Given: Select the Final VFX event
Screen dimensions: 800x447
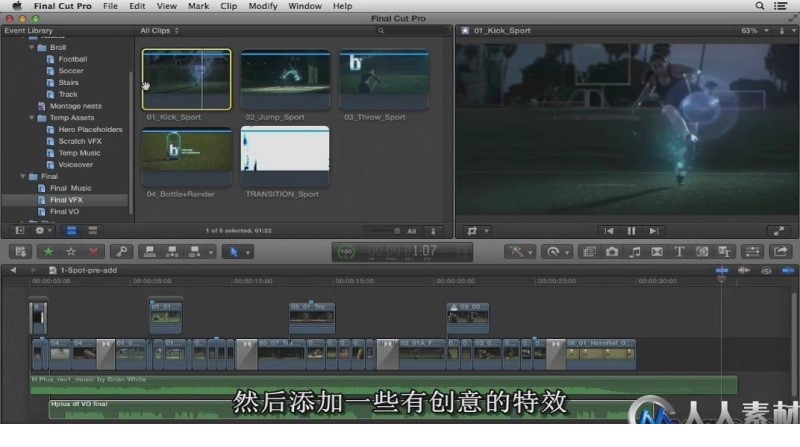Looking at the screenshot, I should click(x=65, y=200).
